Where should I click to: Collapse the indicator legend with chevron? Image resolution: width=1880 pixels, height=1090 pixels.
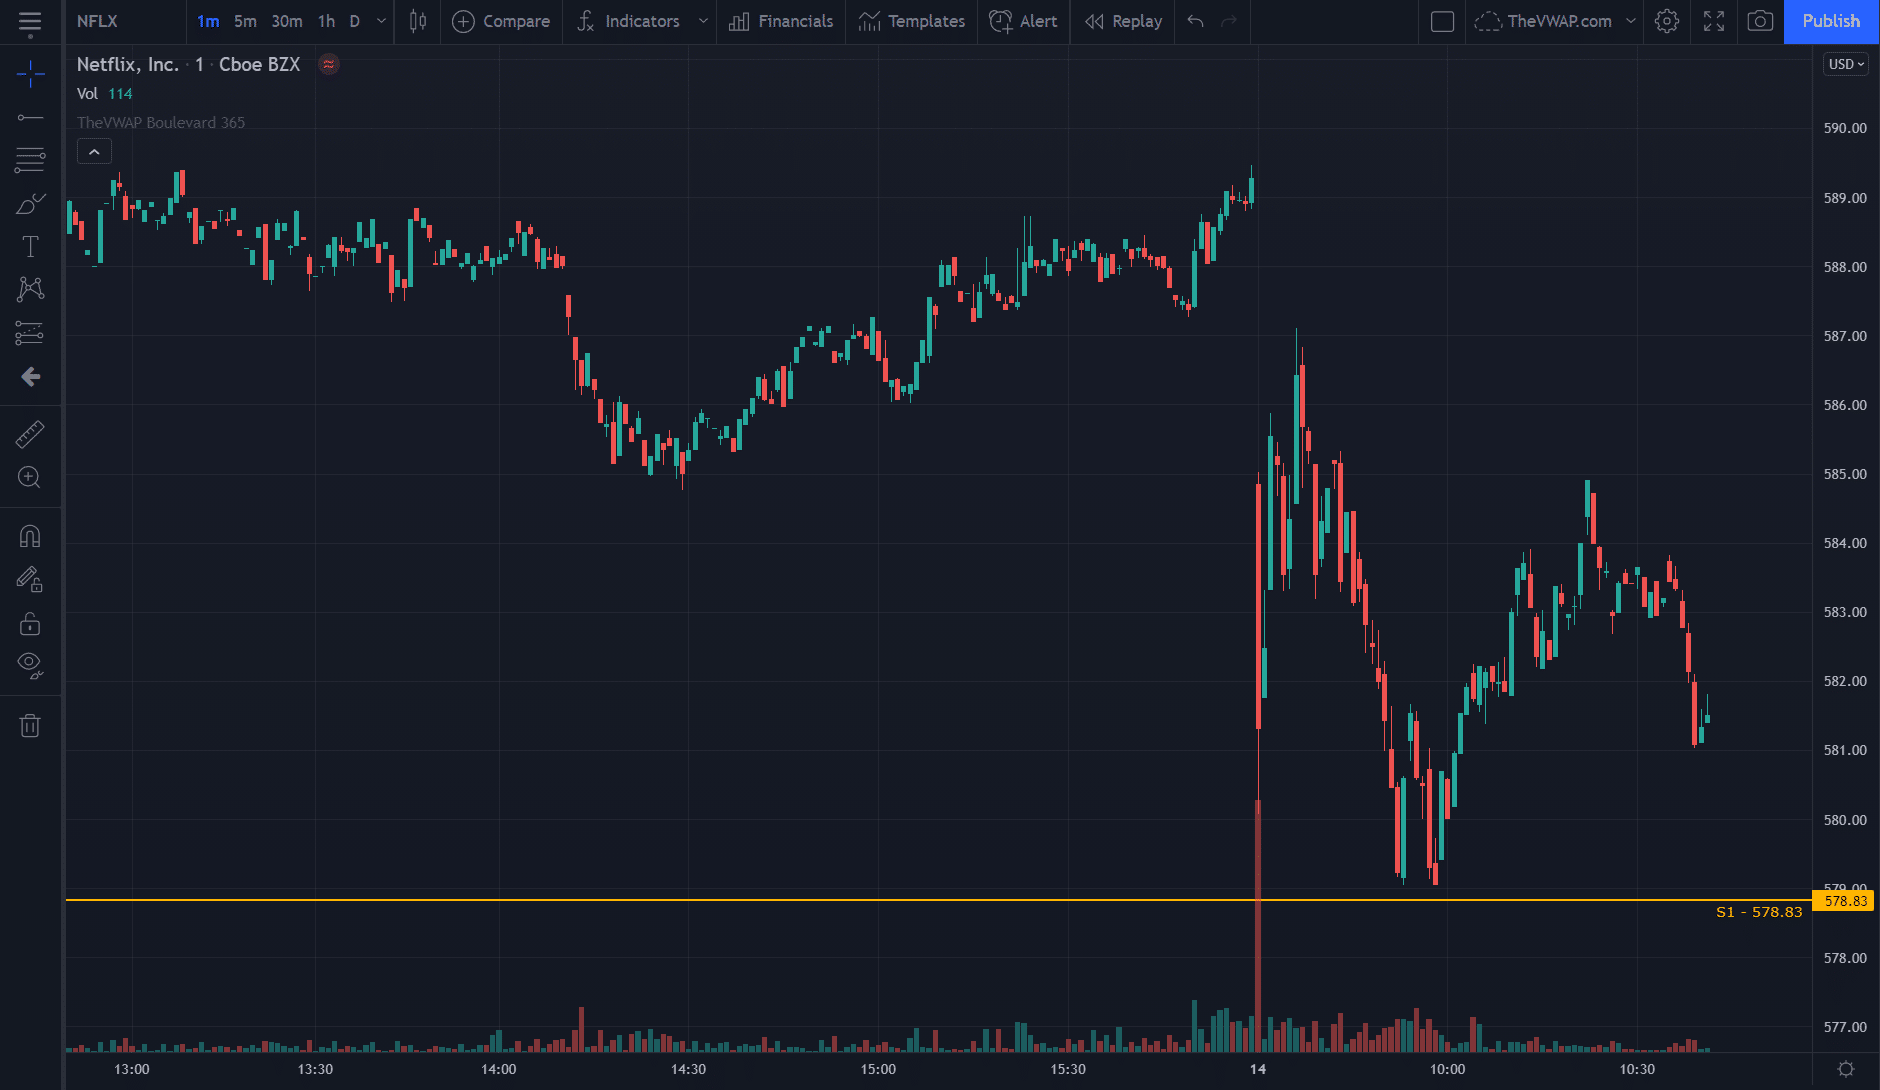pyautogui.click(x=94, y=152)
